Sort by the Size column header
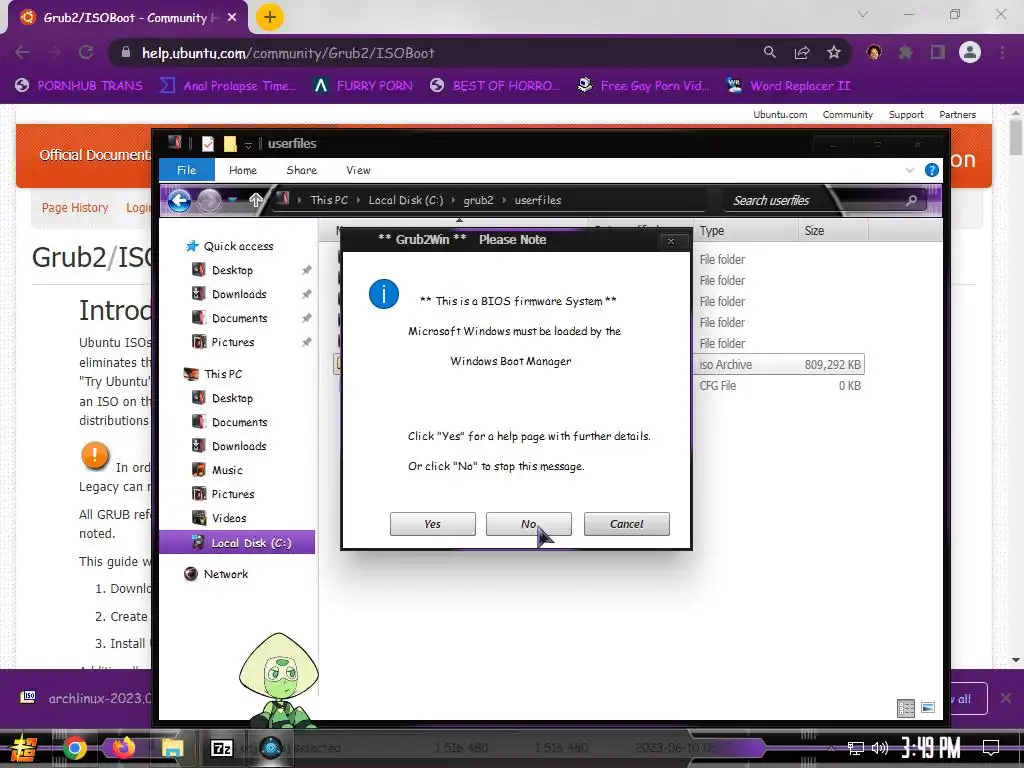Screen dimensions: 1024x768 [x=833, y=231]
